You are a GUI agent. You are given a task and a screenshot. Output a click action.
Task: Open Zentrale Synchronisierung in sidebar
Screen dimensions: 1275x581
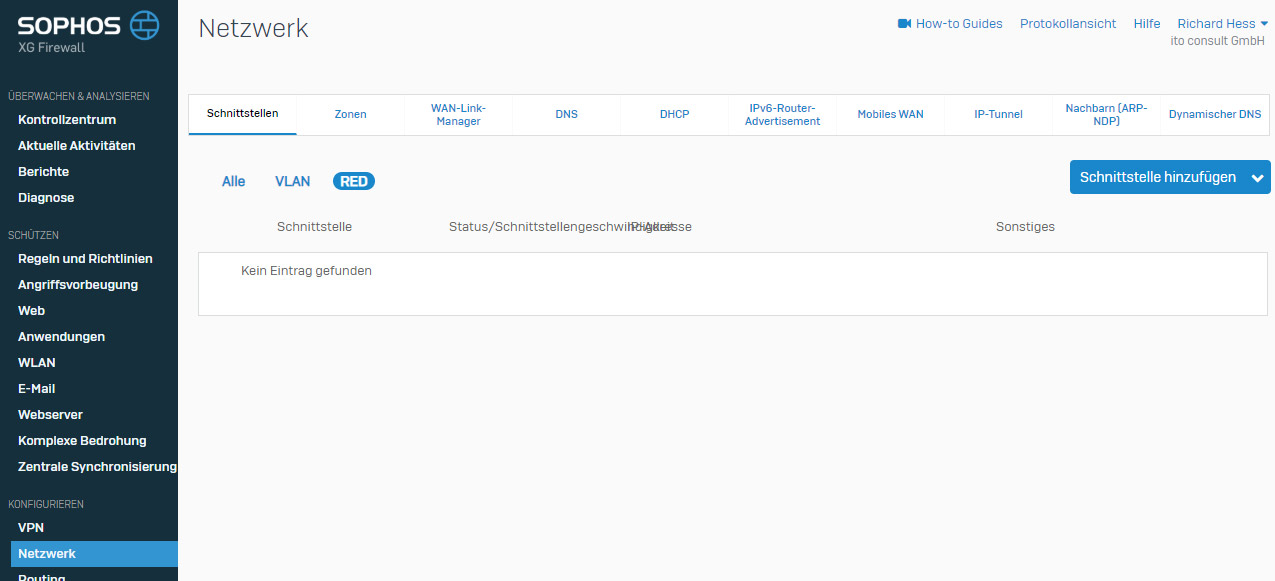click(97, 467)
